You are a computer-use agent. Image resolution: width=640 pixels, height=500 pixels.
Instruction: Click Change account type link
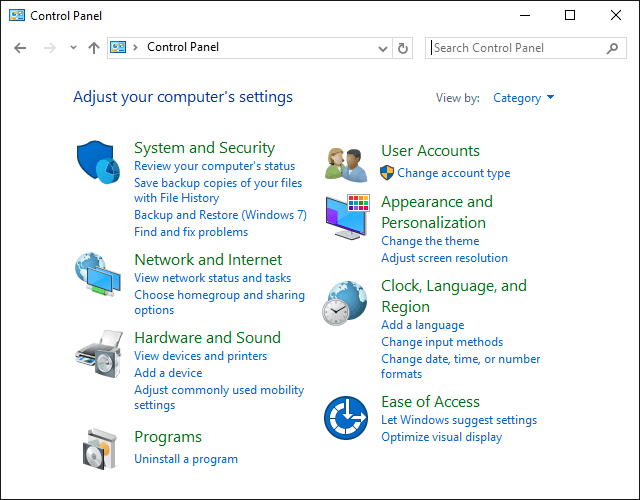pos(453,173)
